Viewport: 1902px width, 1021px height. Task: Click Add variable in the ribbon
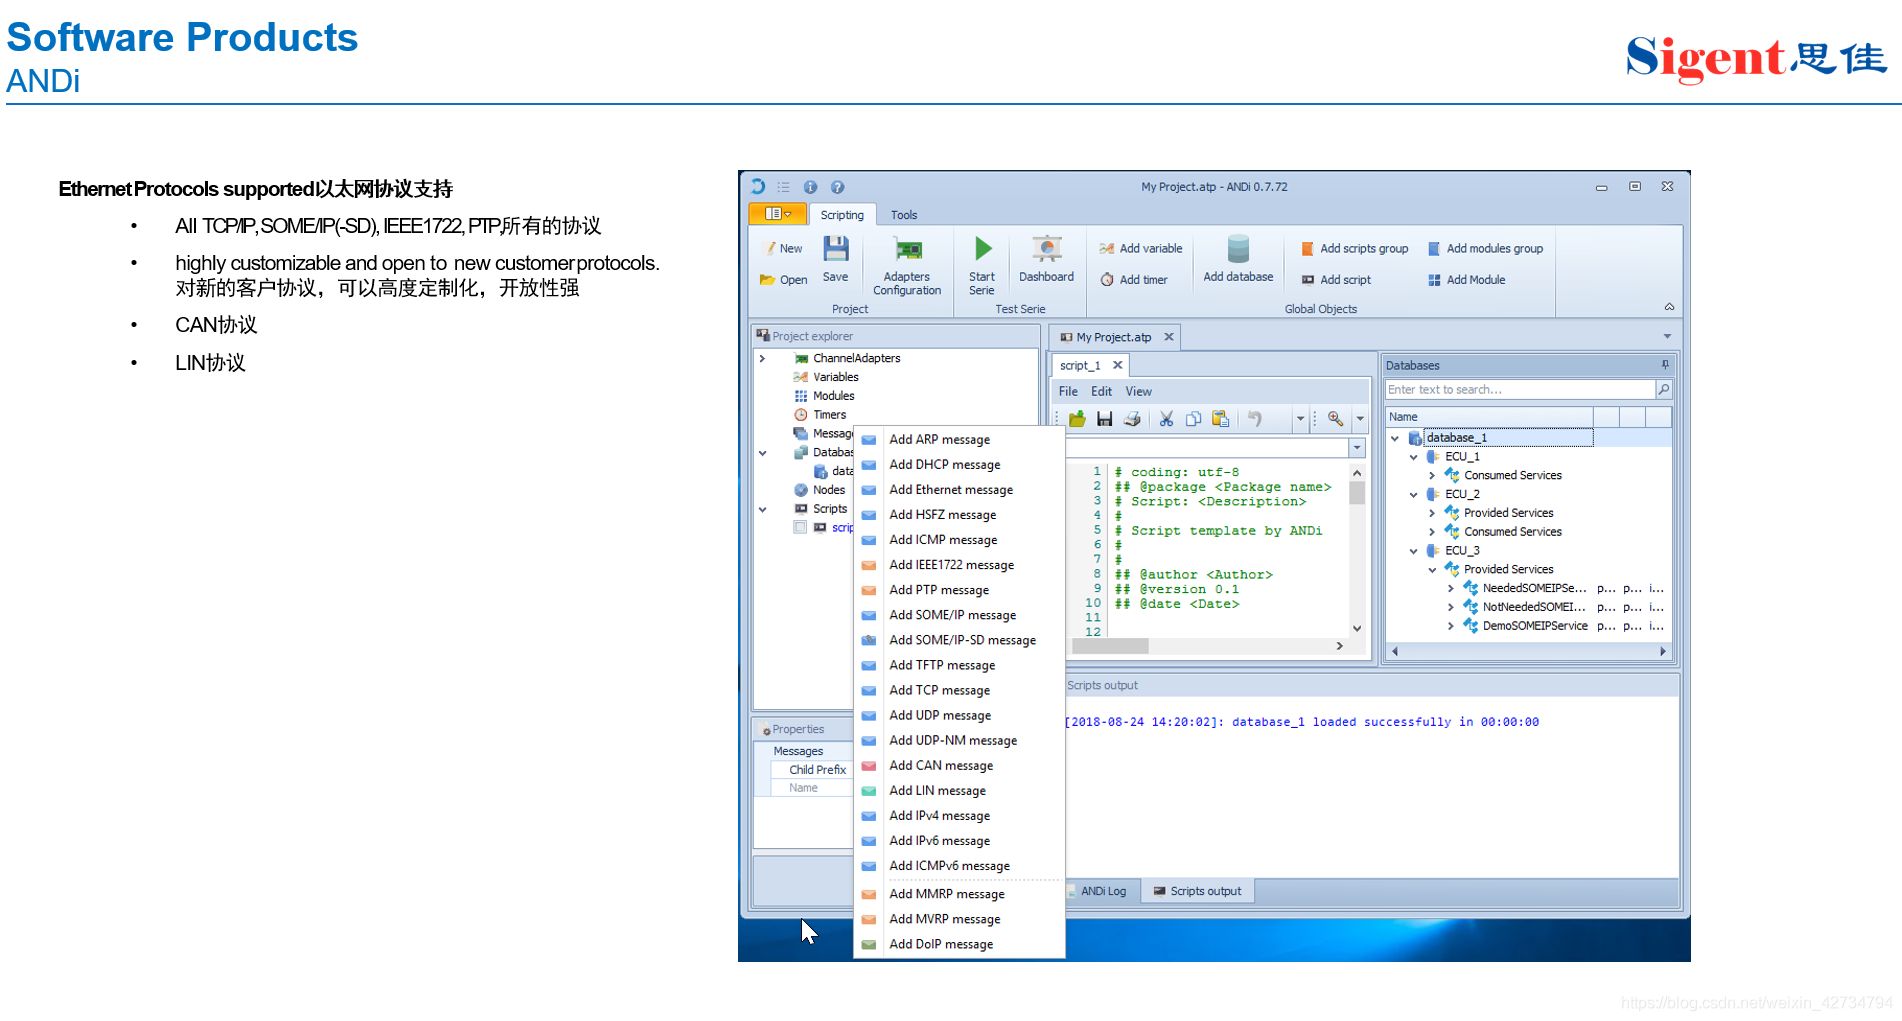(1140, 248)
